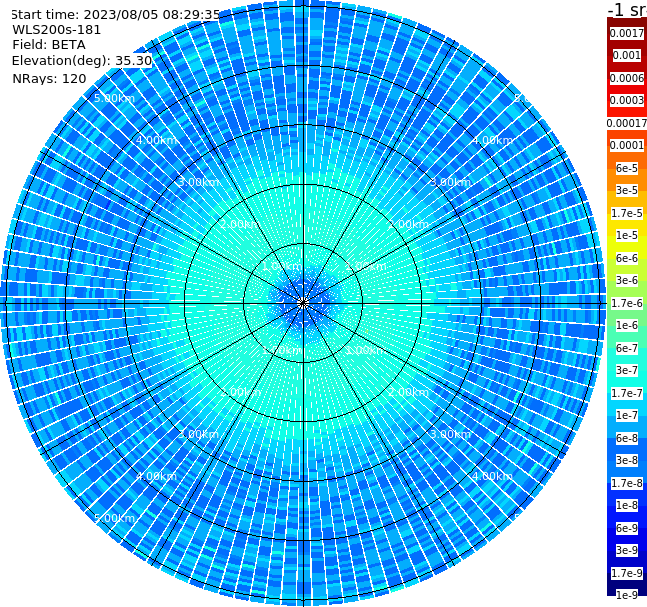Select the 3e-6 colorbar label

click(627, 280)
